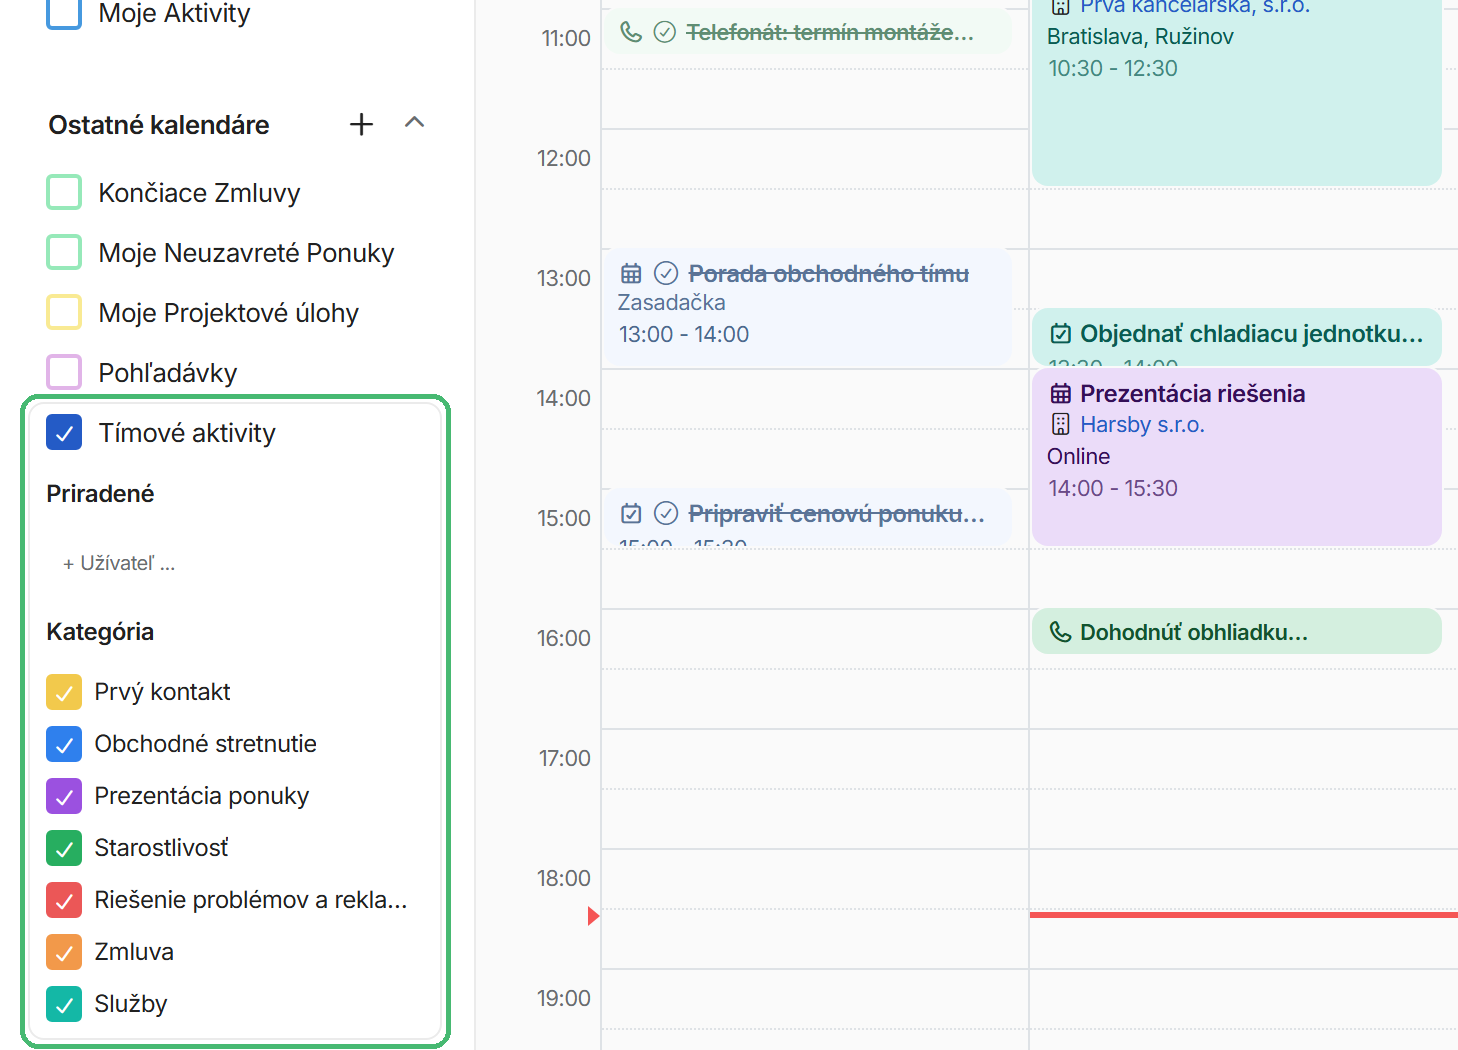The image size is (1458, 1050).
Task: Uncheck the Služby category
Action: coord(64,1004)
